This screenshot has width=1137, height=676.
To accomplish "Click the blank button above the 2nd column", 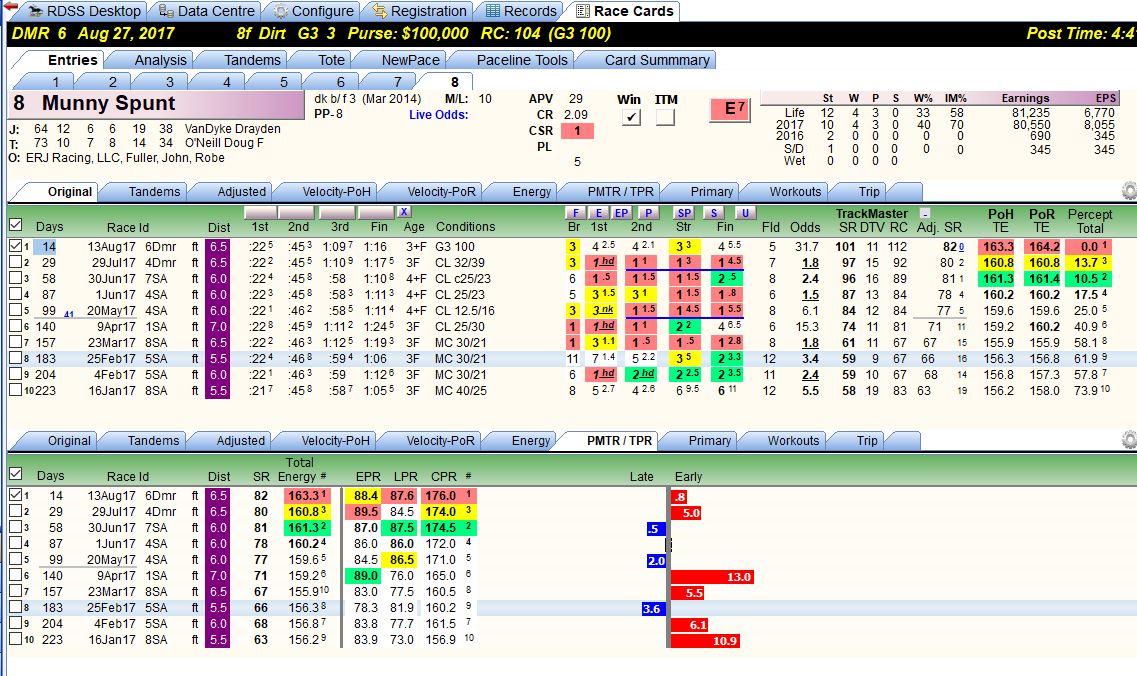I will (297, 213).
